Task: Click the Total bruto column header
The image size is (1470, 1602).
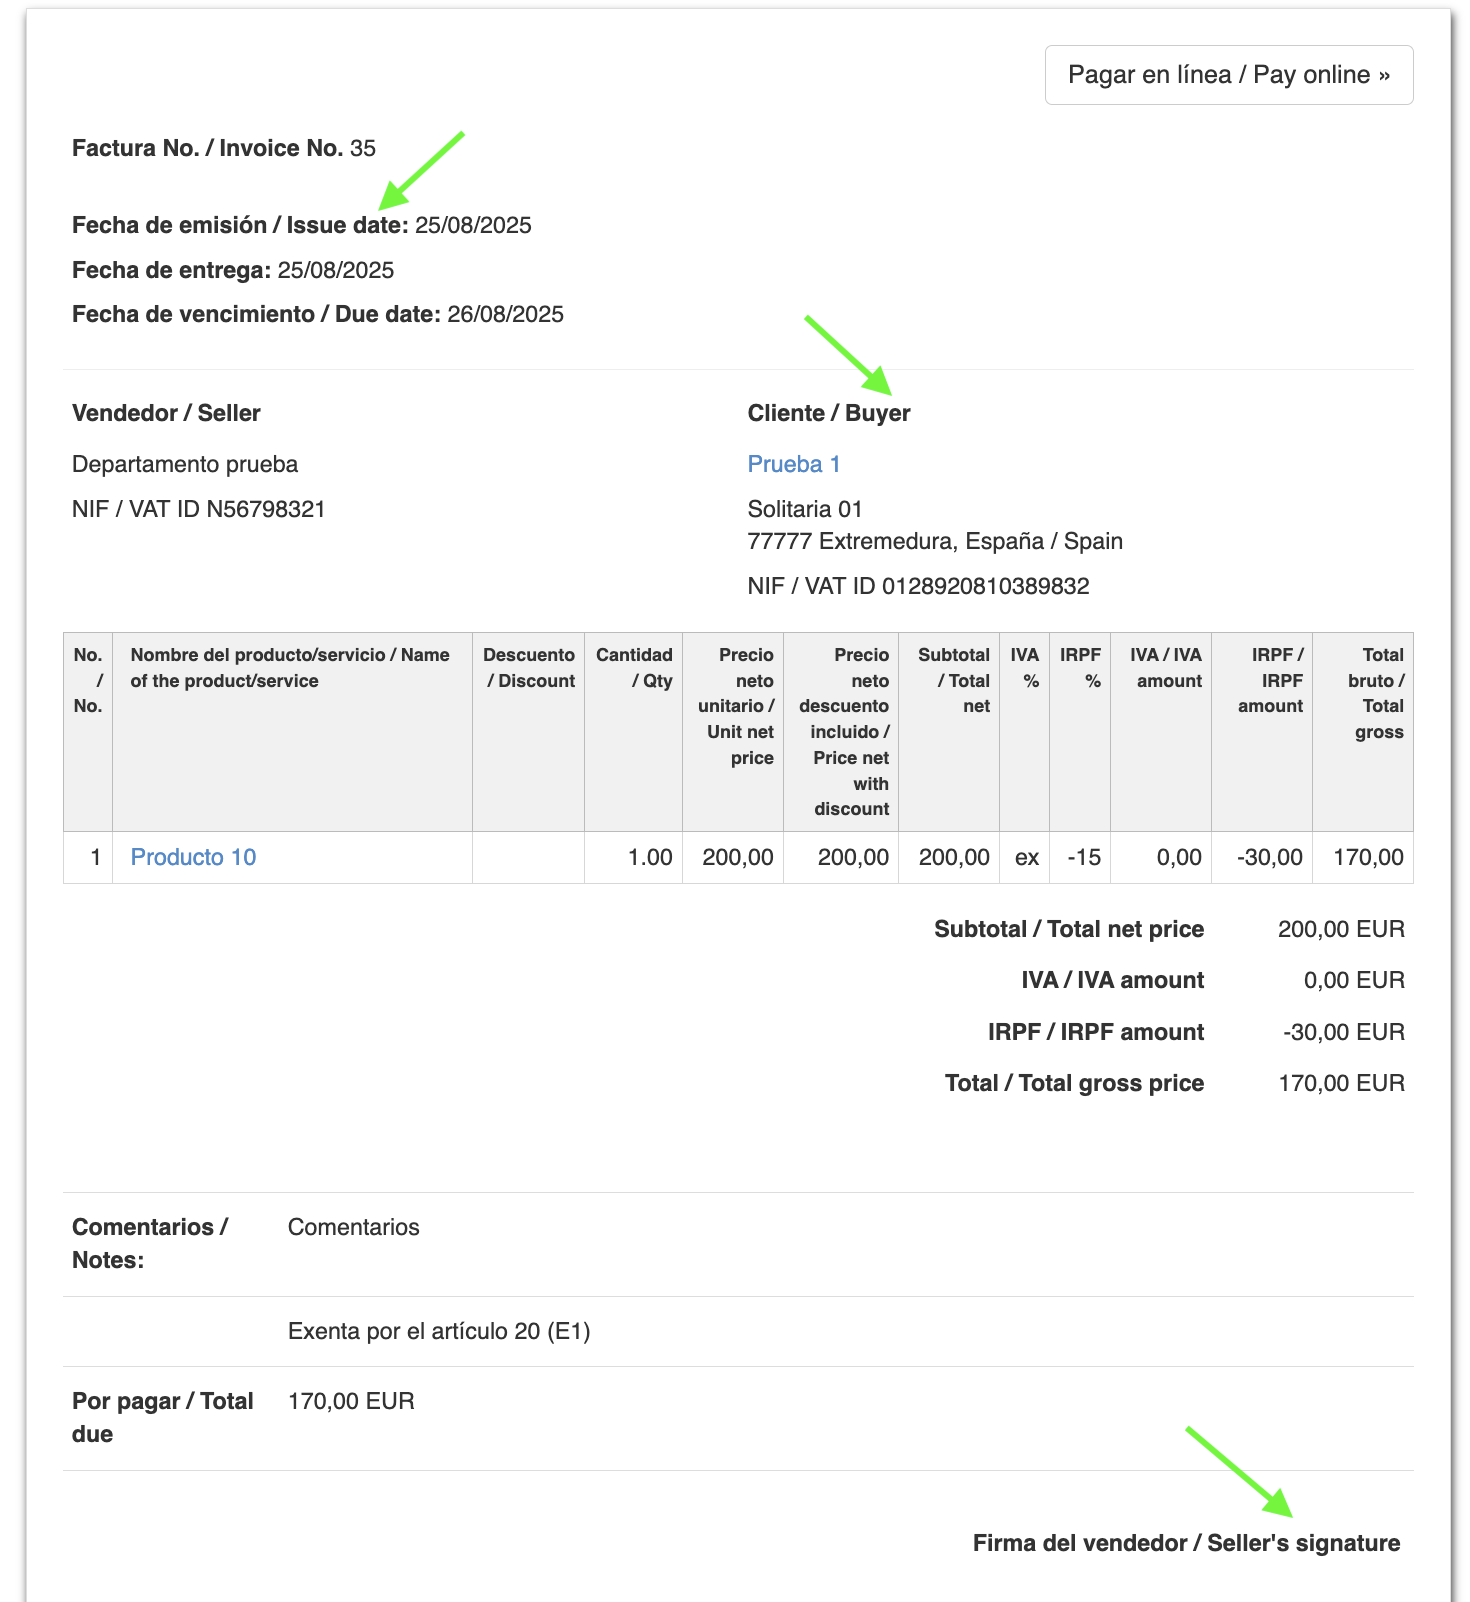Action: 1376,693
